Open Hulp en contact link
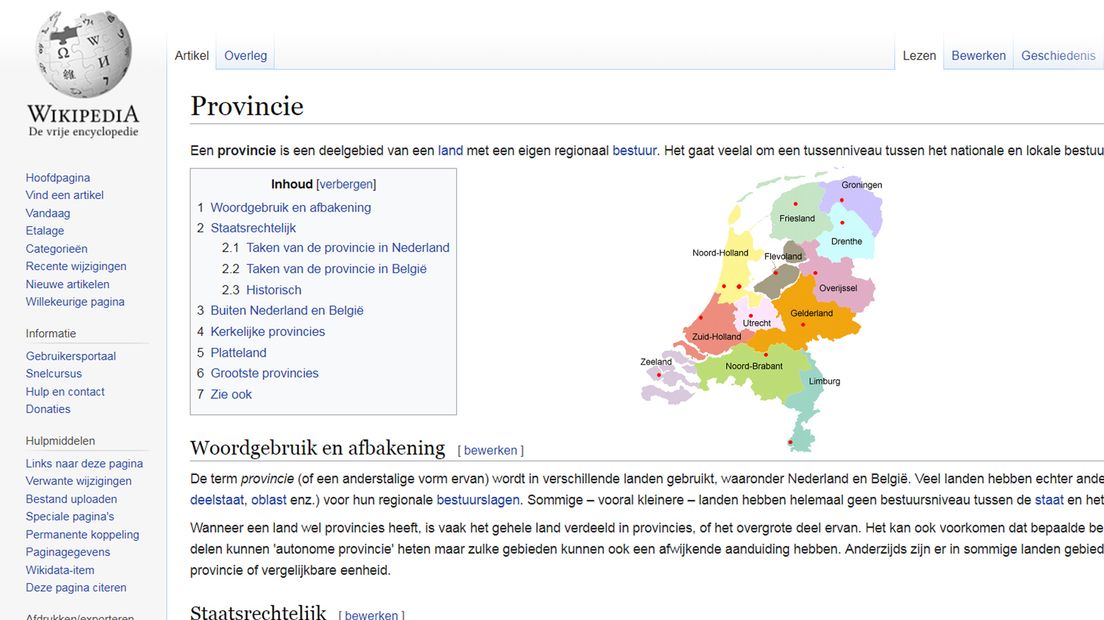The height and width of the screenshot is (620, 1104). [65, 392]
